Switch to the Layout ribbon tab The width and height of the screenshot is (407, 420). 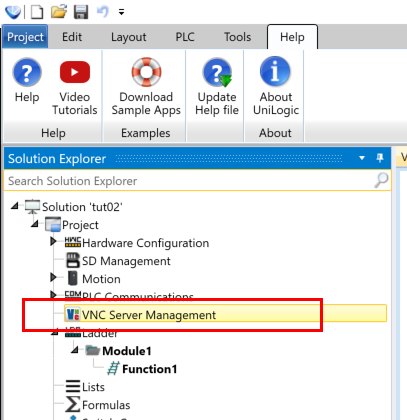coord(129,37)
